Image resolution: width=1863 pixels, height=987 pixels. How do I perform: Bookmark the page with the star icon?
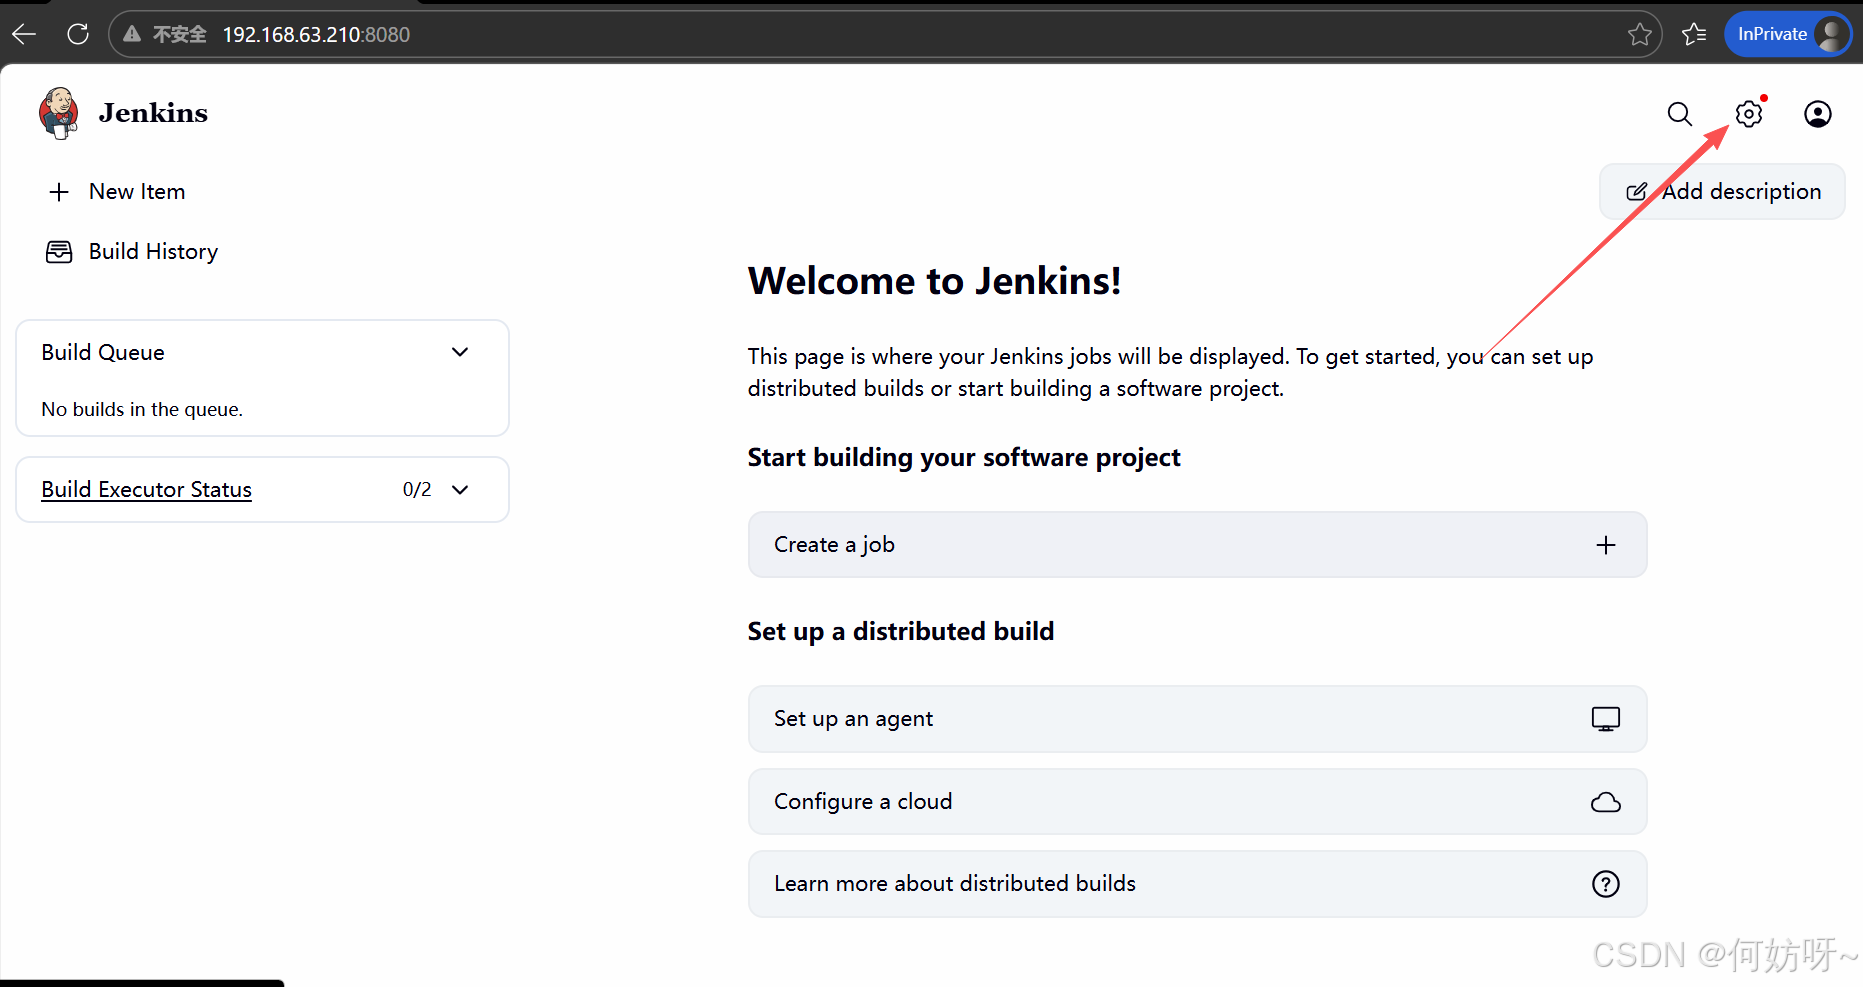click(1640, 34)
